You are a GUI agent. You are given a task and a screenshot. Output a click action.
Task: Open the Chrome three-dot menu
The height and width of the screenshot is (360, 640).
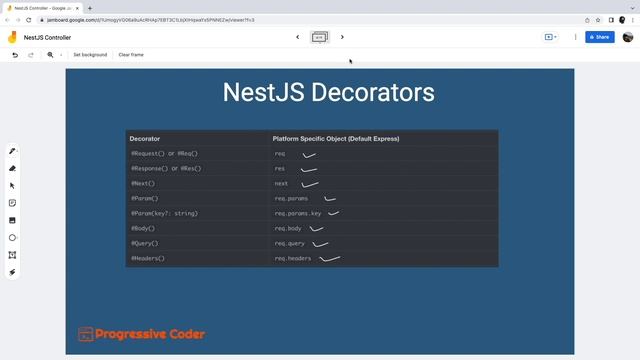pos(633,20)
